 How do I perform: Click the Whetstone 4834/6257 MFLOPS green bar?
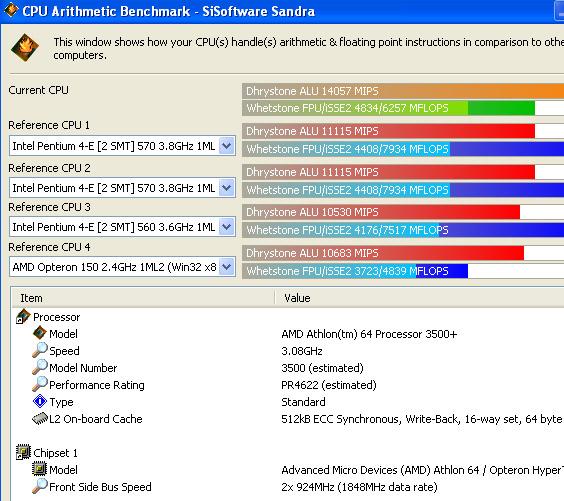pos(388,108)
